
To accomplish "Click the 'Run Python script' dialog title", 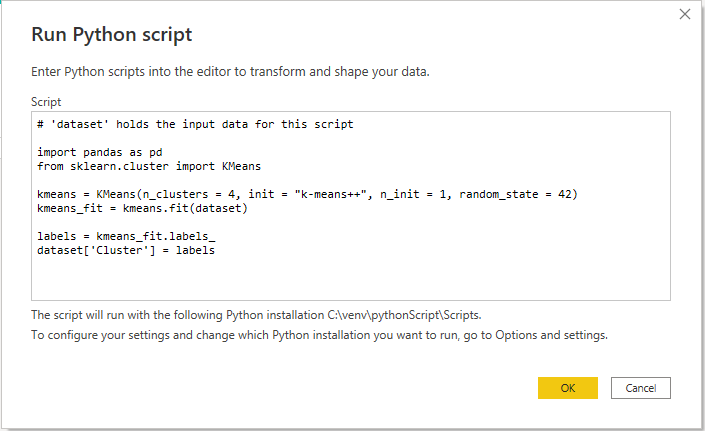I will (112, 35).
